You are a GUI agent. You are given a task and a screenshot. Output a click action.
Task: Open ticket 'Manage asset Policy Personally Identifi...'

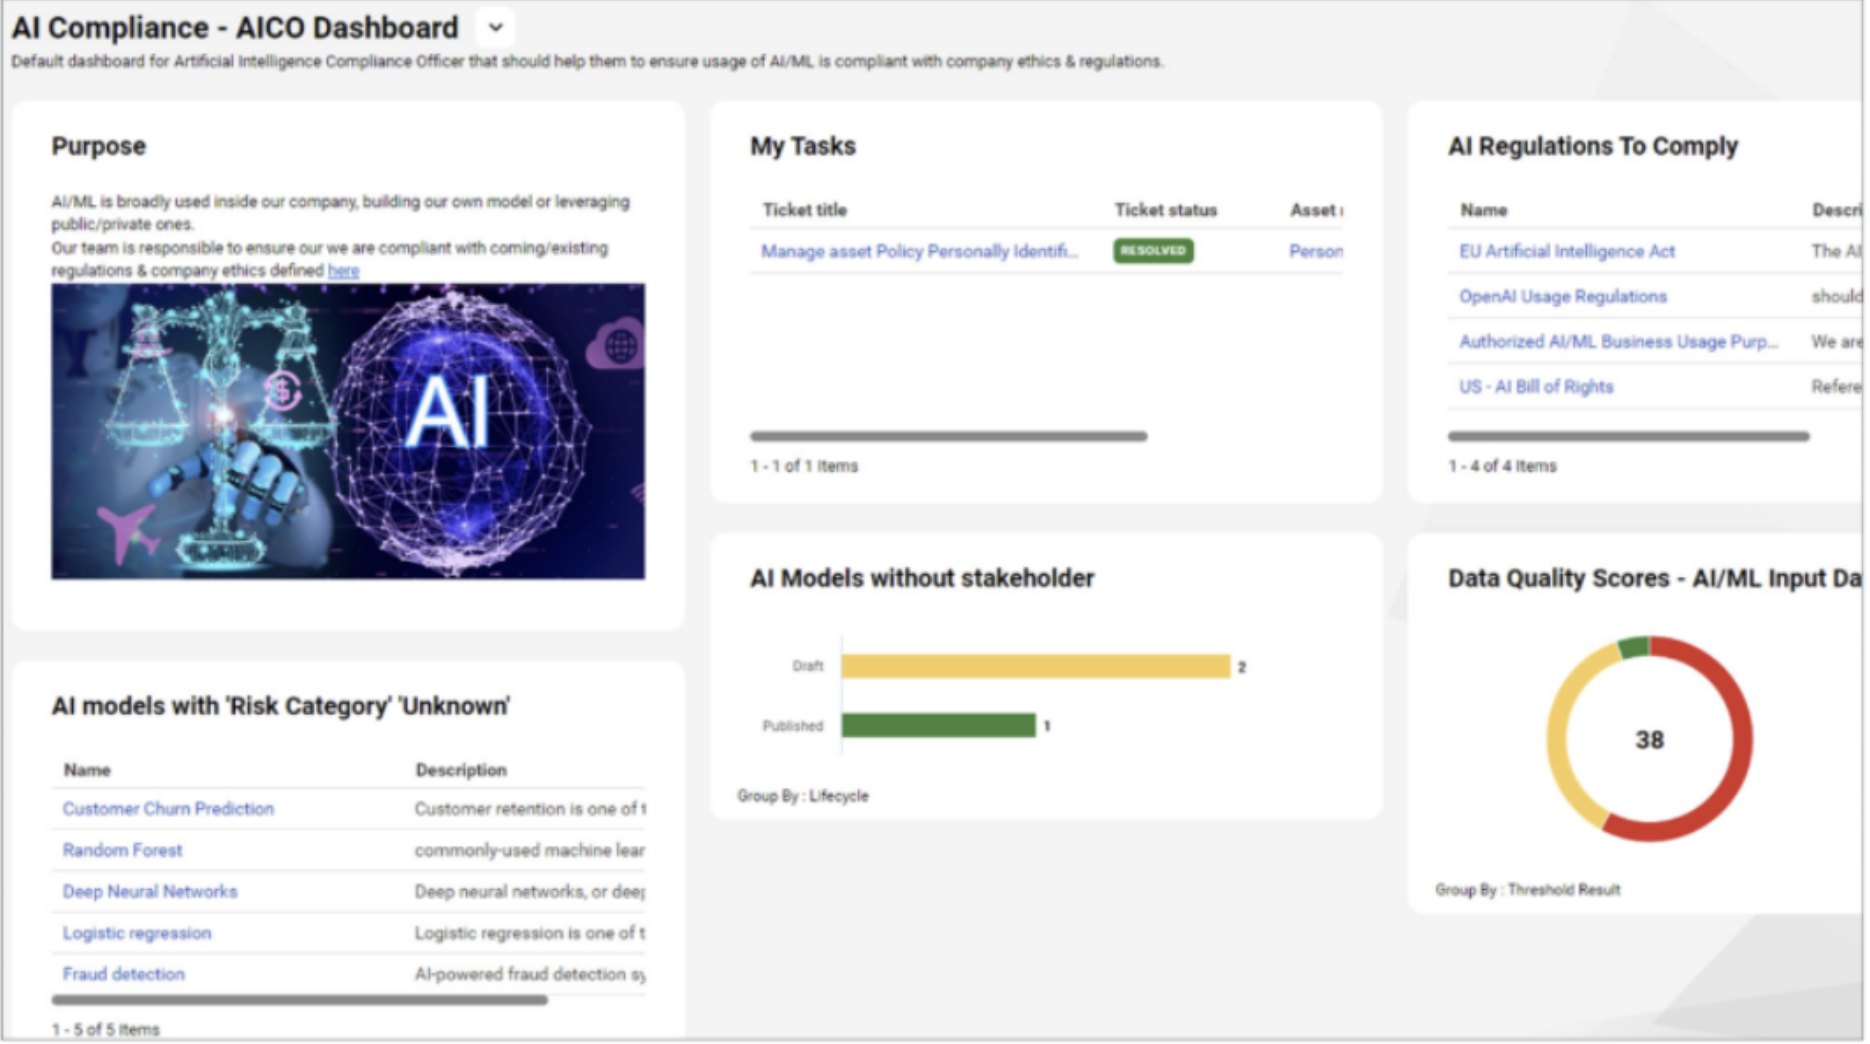click(x=919, y=251)
